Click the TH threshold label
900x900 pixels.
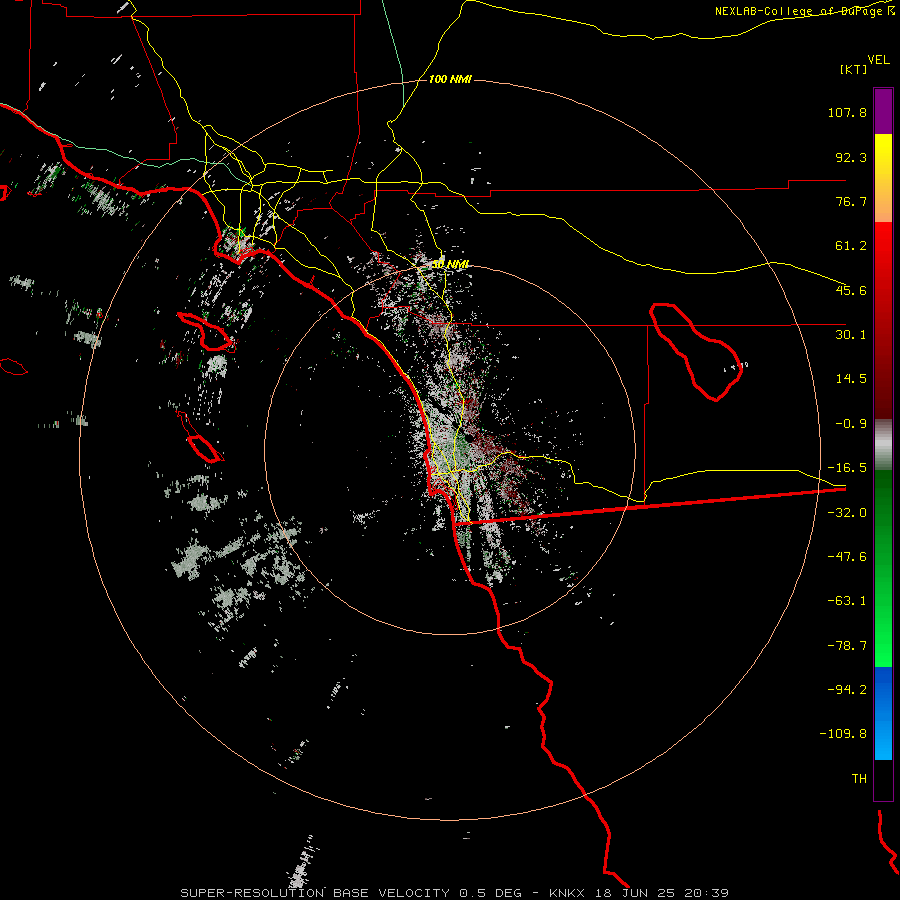click(x=859, y=779)
